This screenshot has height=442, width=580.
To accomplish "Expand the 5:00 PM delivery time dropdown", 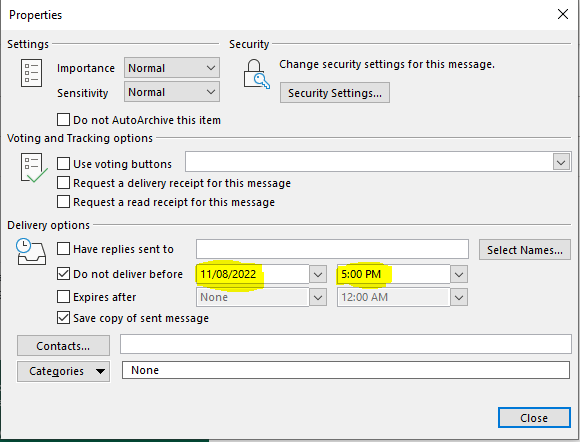I will (x=459, y=274).
